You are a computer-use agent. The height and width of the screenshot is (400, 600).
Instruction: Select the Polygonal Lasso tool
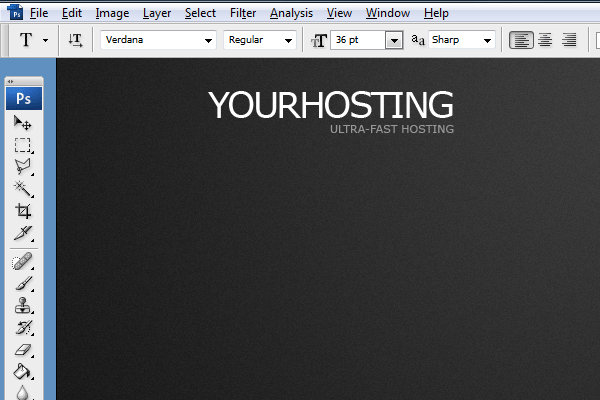[x=23, y=167]
